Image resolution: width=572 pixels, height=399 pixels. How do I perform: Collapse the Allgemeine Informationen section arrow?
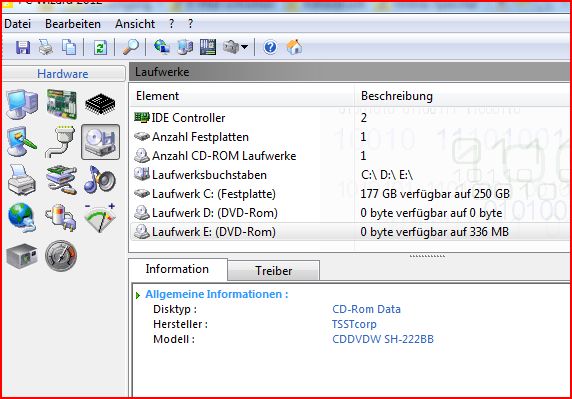[x=138, y=295]
